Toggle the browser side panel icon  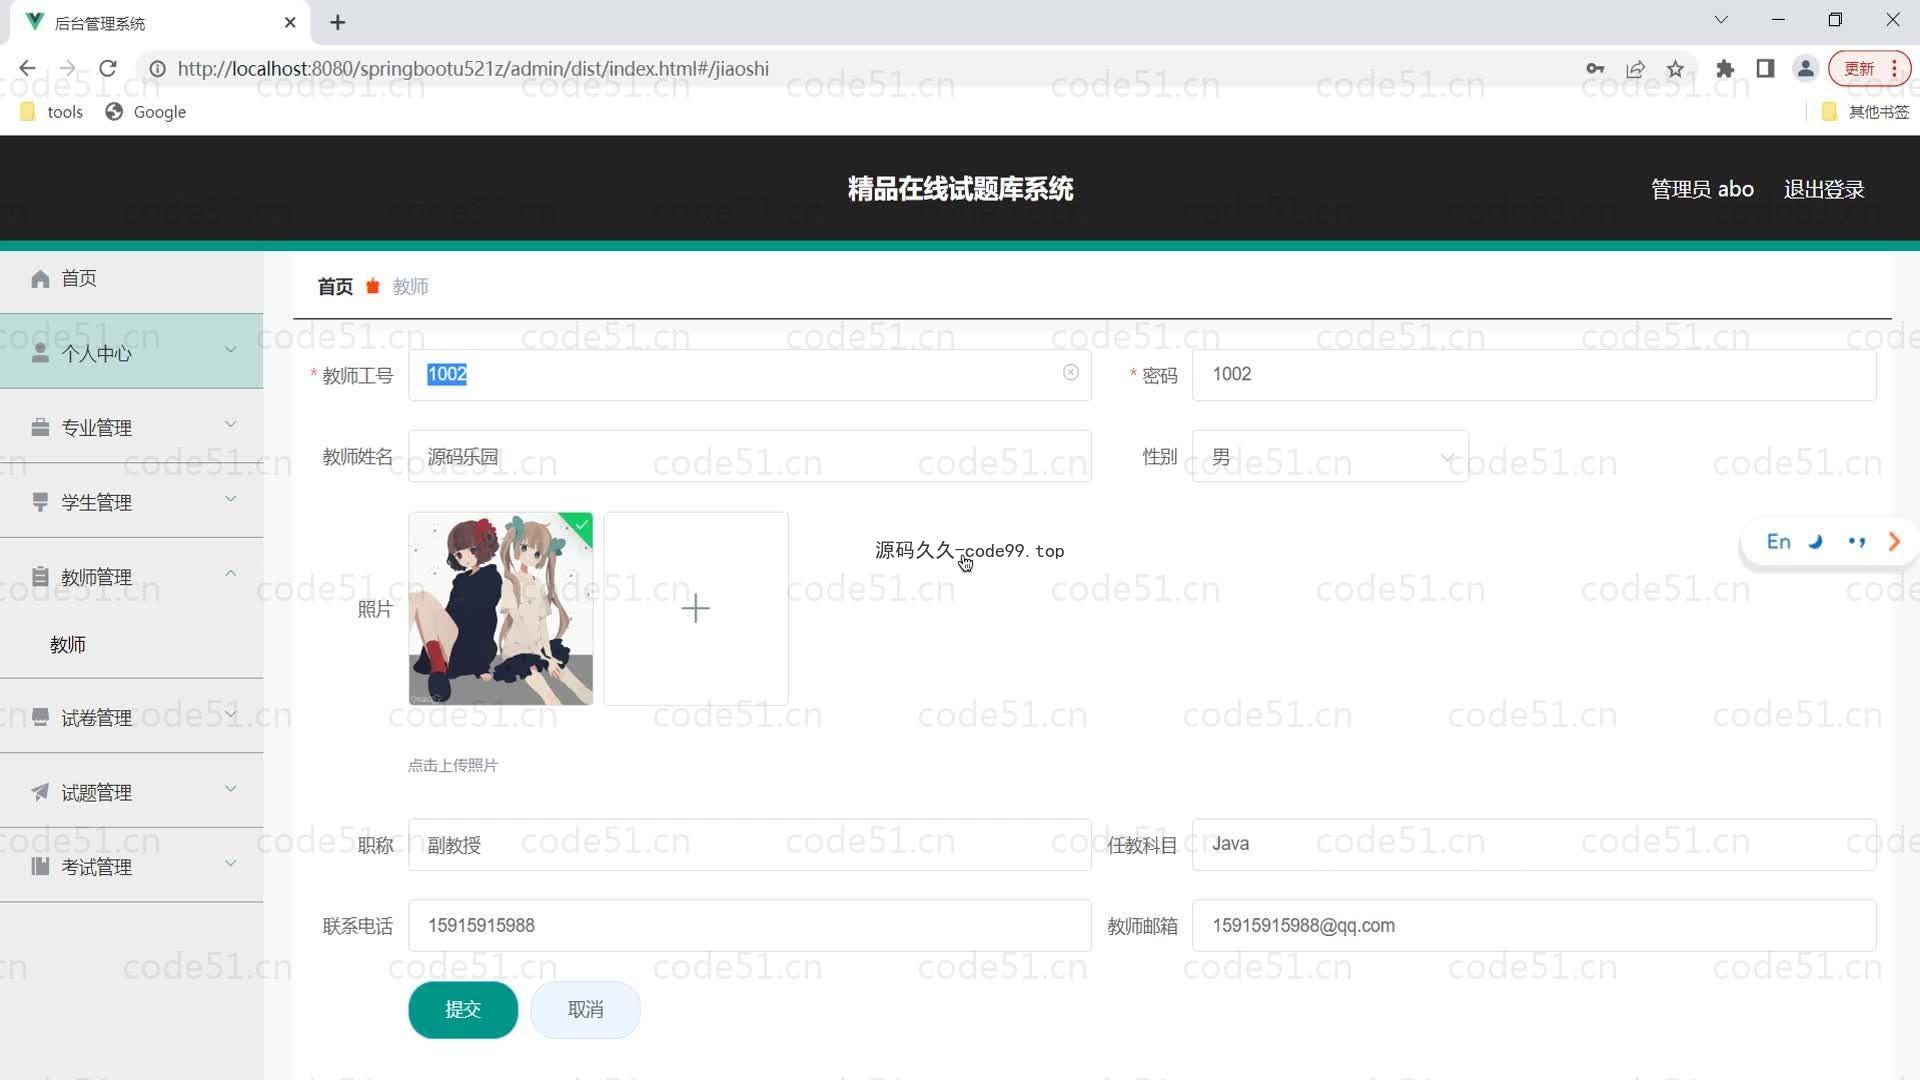[x=1765, y=68]
